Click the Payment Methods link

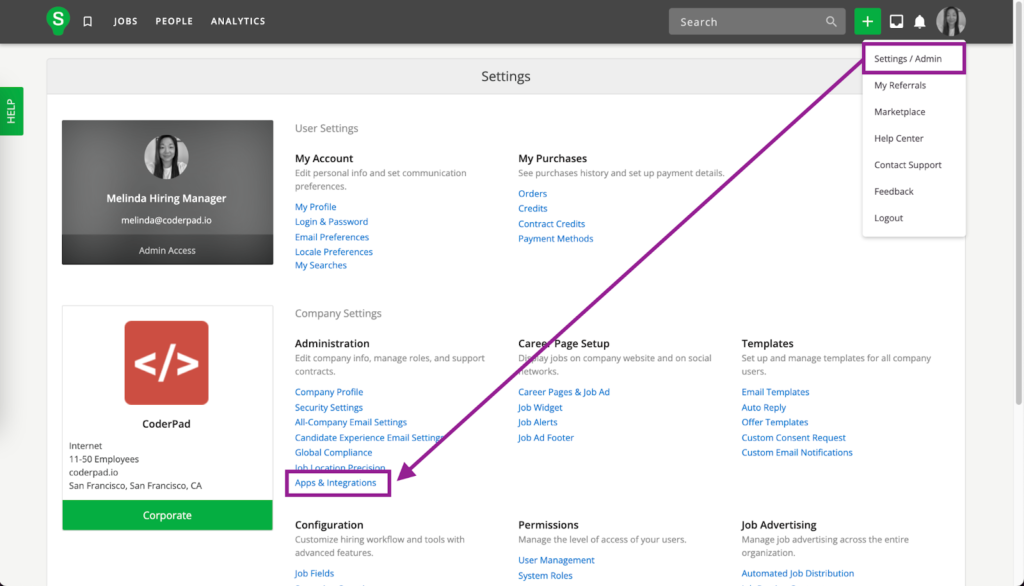555,238
